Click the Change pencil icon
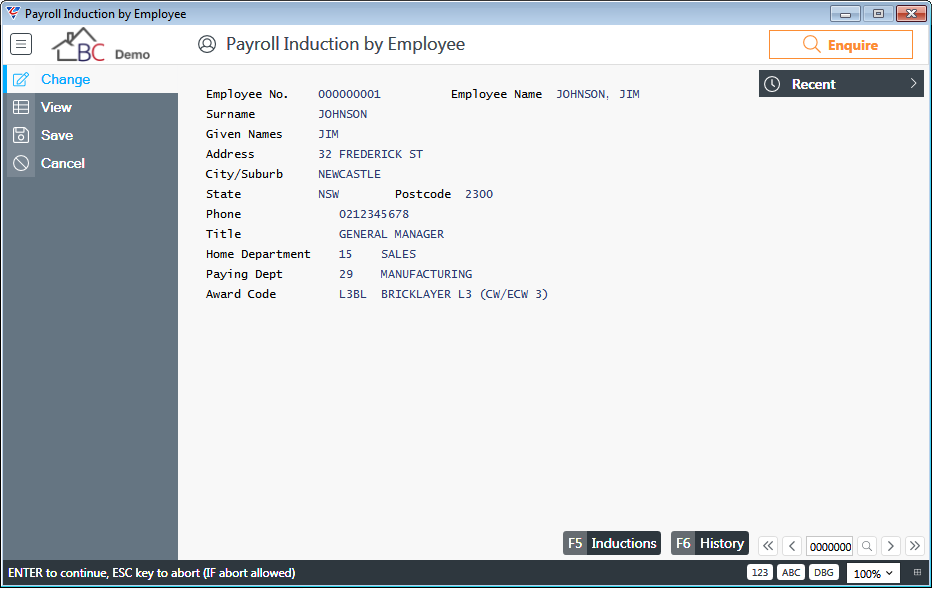Screen dimensions: 933x589 point(21,79)
